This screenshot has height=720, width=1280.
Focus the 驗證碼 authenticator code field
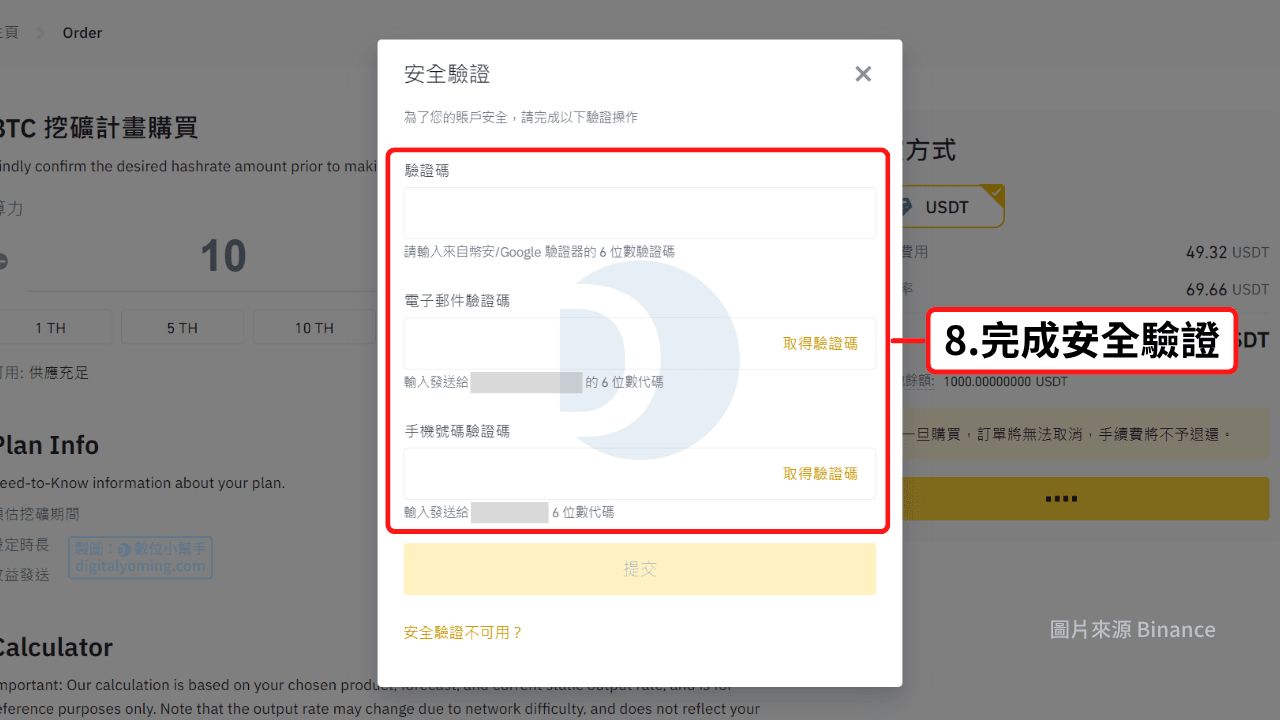click(x=640, y=213)
